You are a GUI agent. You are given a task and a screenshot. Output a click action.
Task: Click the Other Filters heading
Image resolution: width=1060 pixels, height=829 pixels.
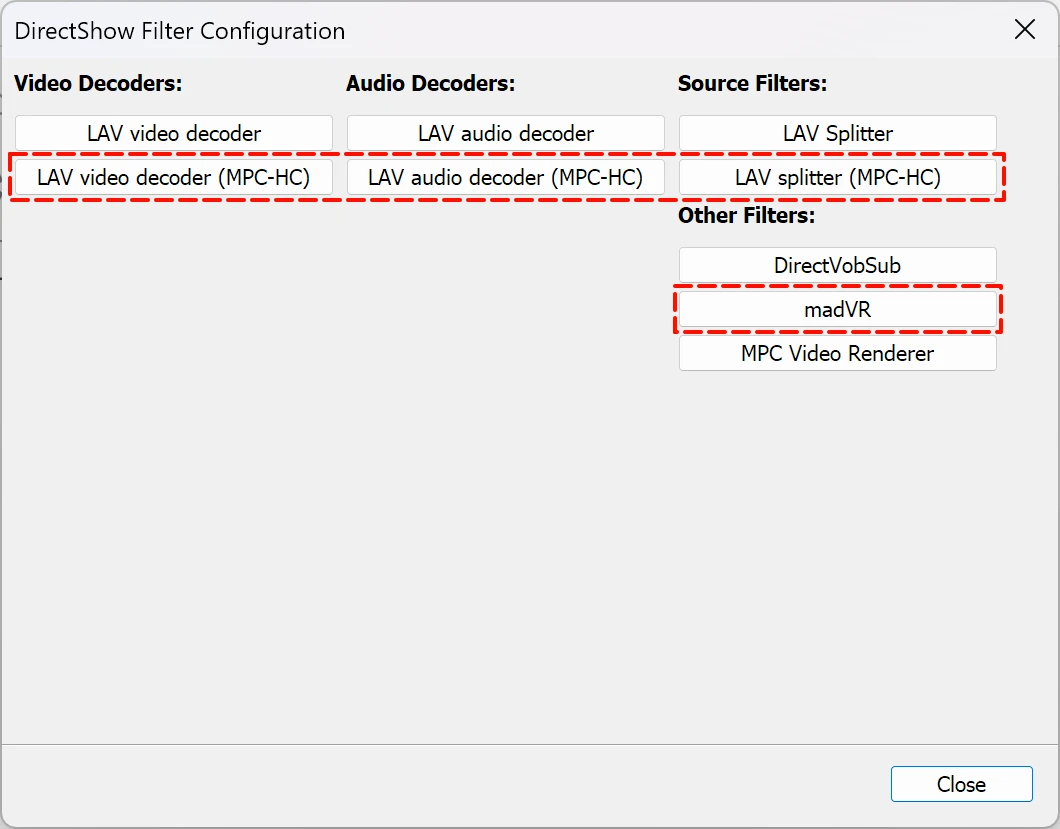click(x=746, y=215)
